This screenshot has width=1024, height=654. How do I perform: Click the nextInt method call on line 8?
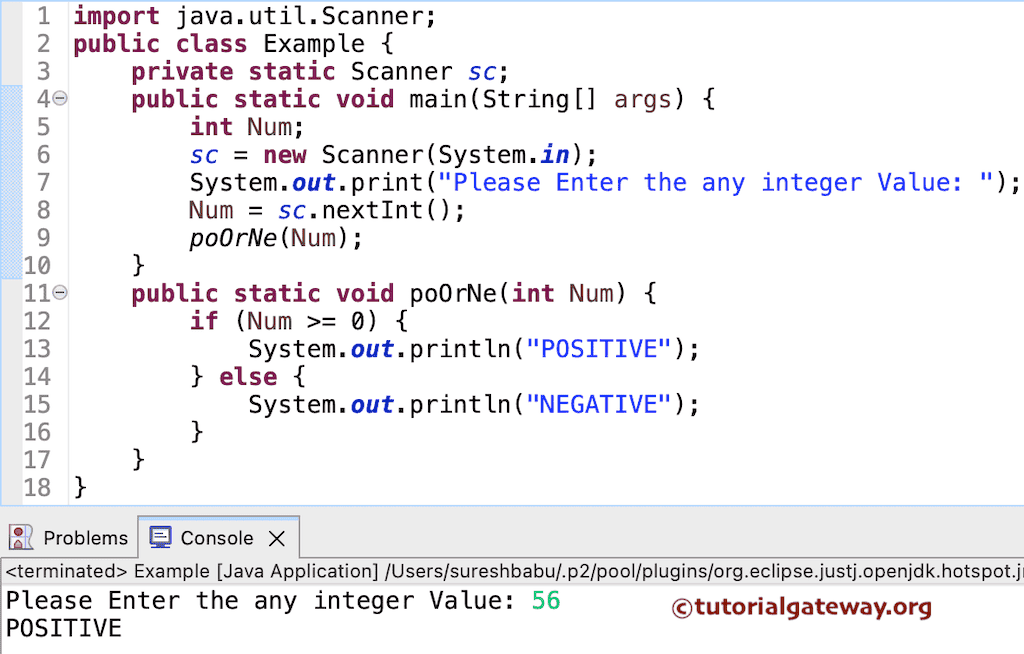(370, 210)
